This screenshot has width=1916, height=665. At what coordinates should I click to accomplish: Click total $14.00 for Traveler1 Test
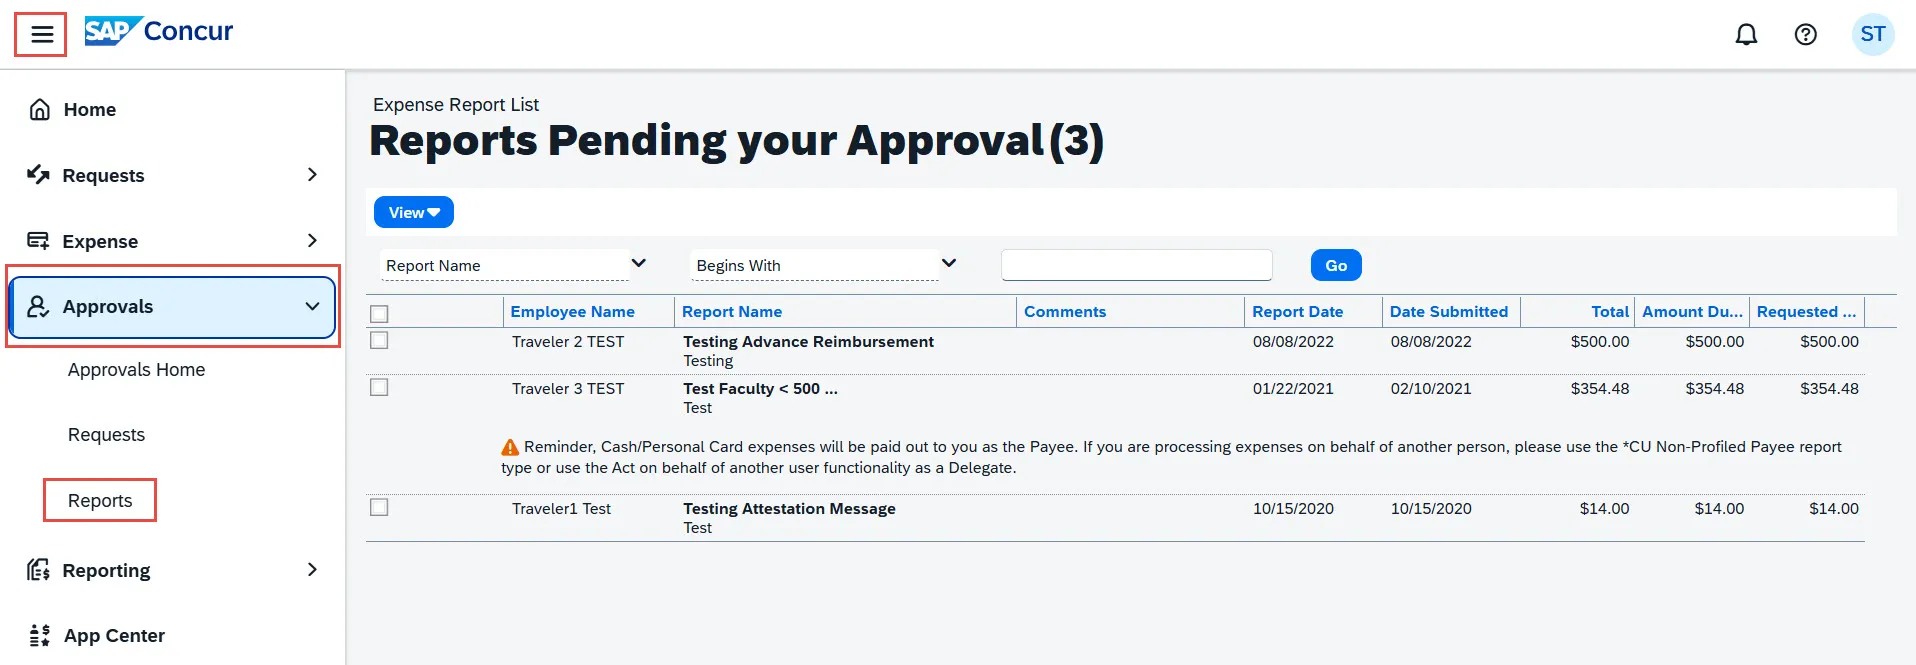pyautogui.click(x=1604, y=509)
